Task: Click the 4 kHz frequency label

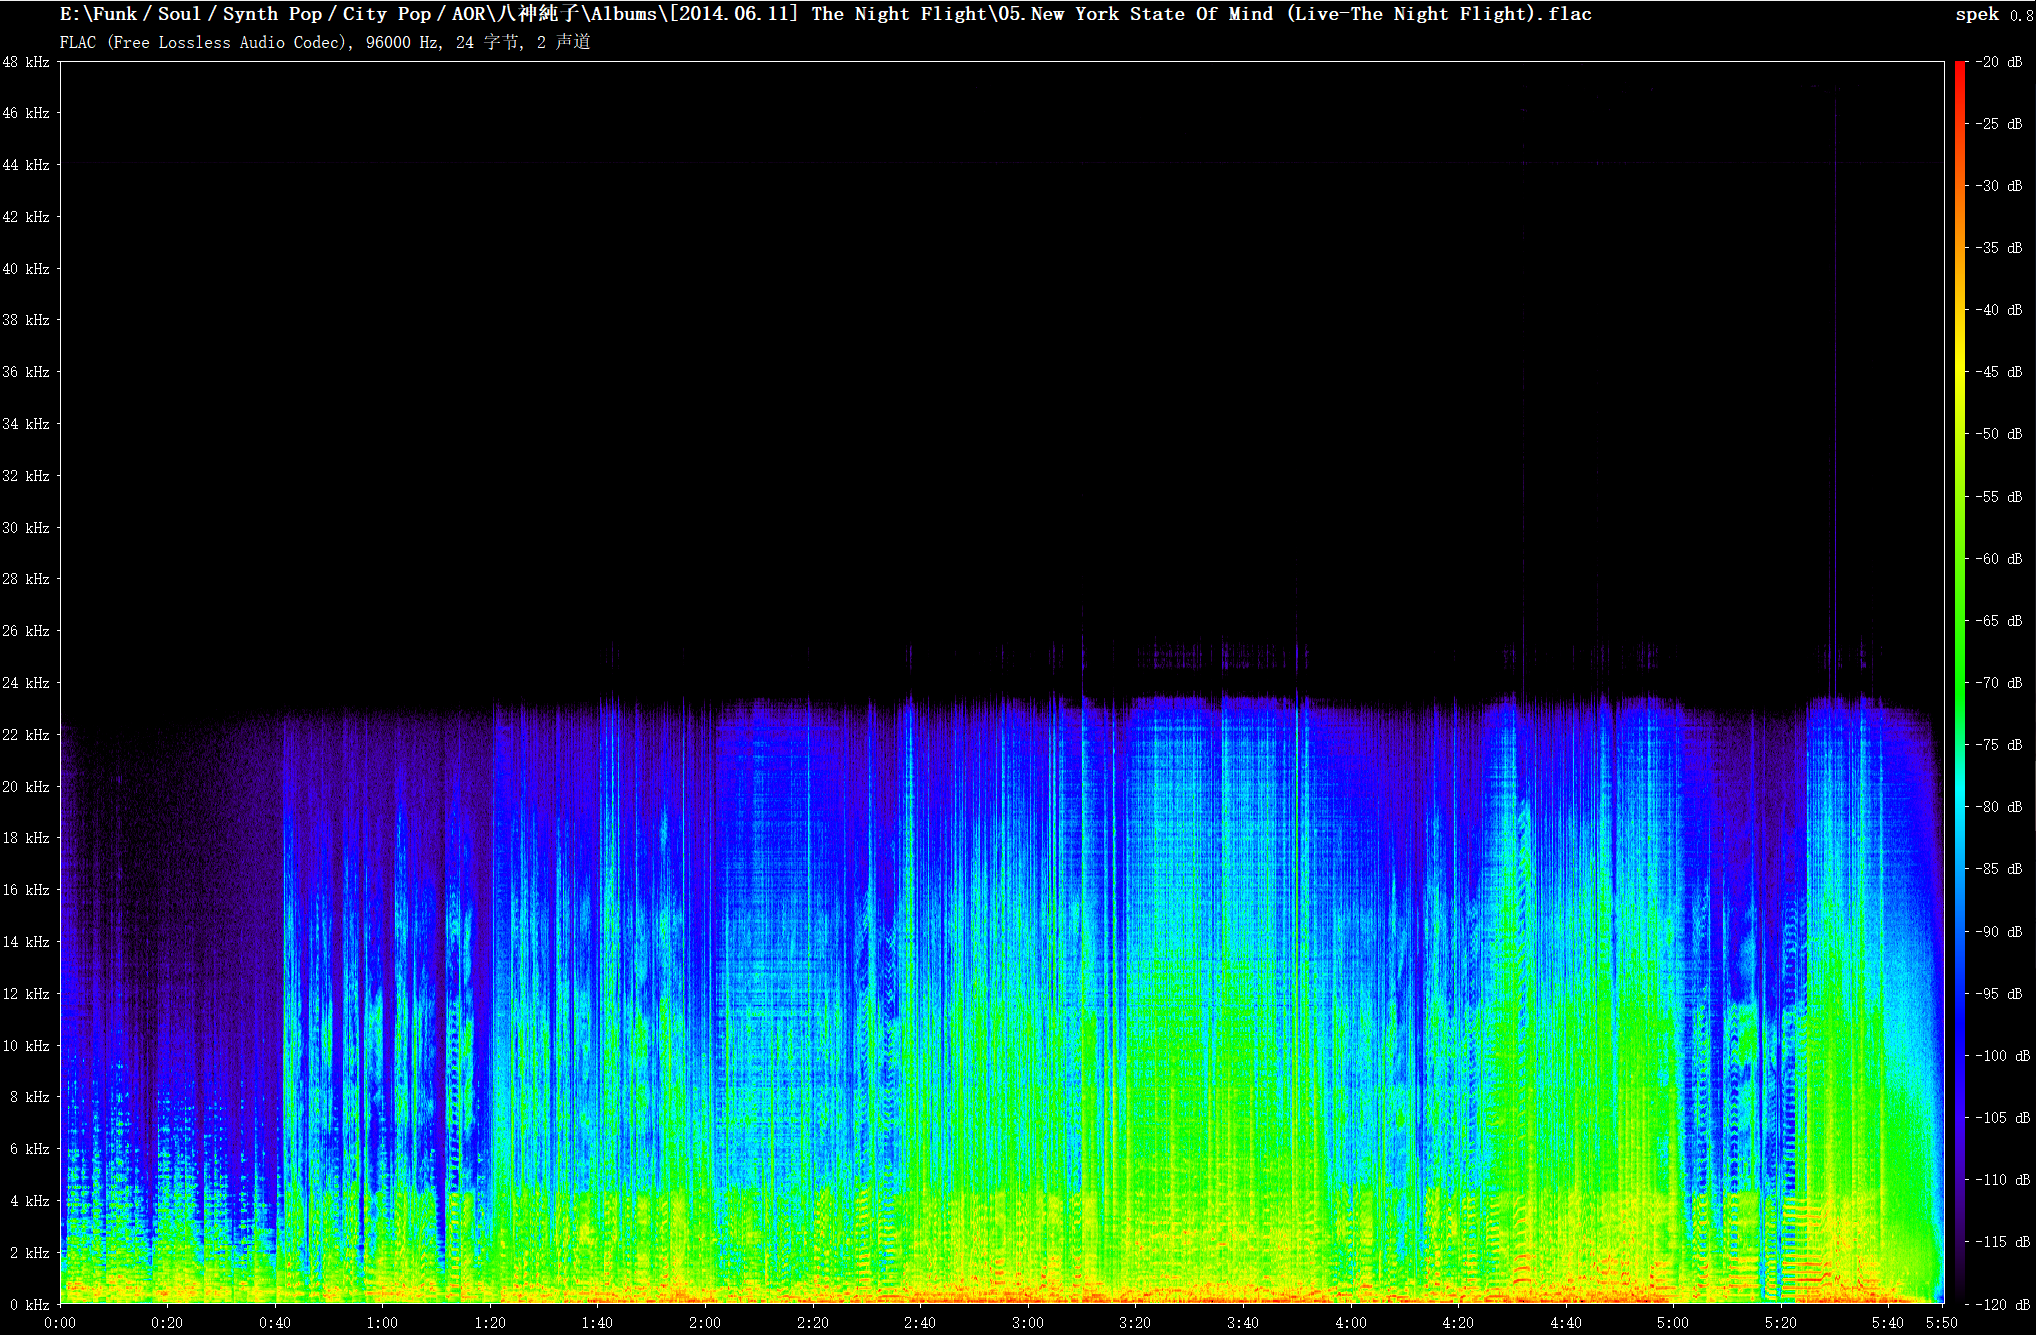Action: [30, 1201]
